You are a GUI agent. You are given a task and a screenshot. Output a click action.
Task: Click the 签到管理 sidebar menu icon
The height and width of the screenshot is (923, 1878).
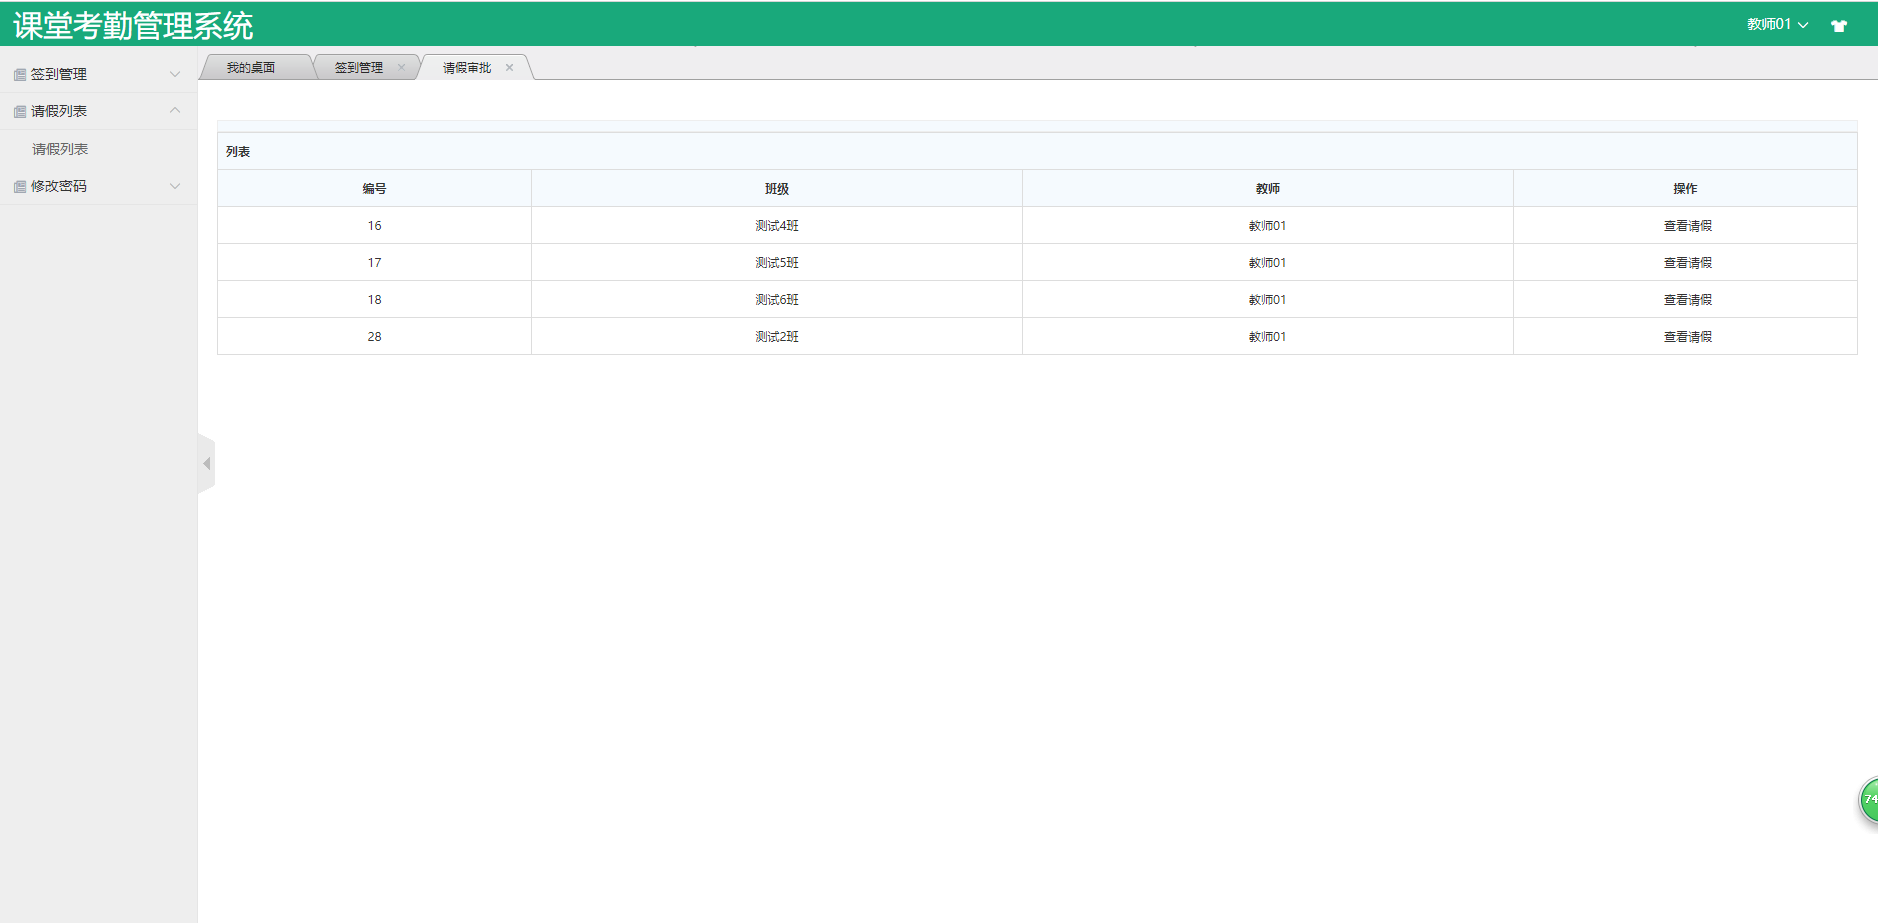20,75
